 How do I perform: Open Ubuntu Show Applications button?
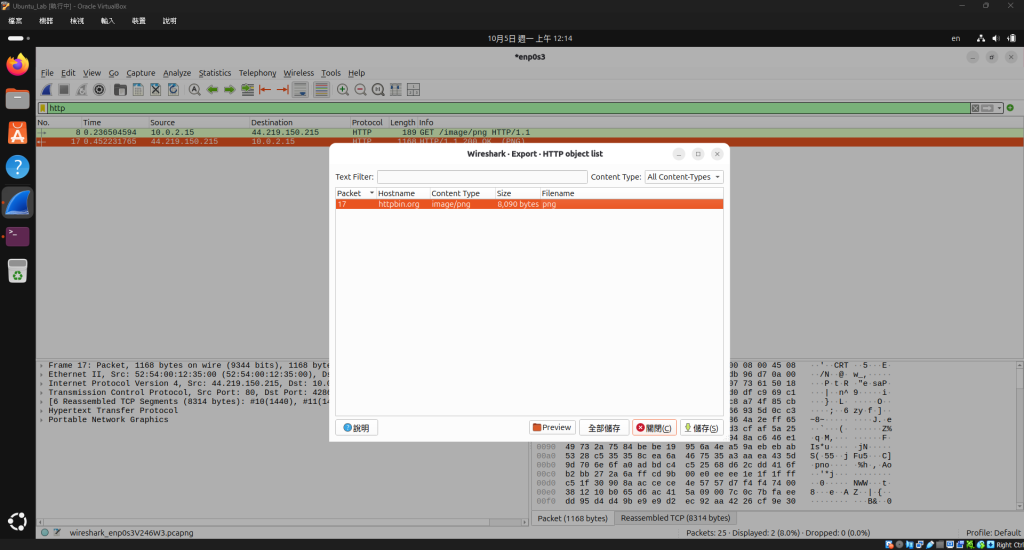click(18, 521)
